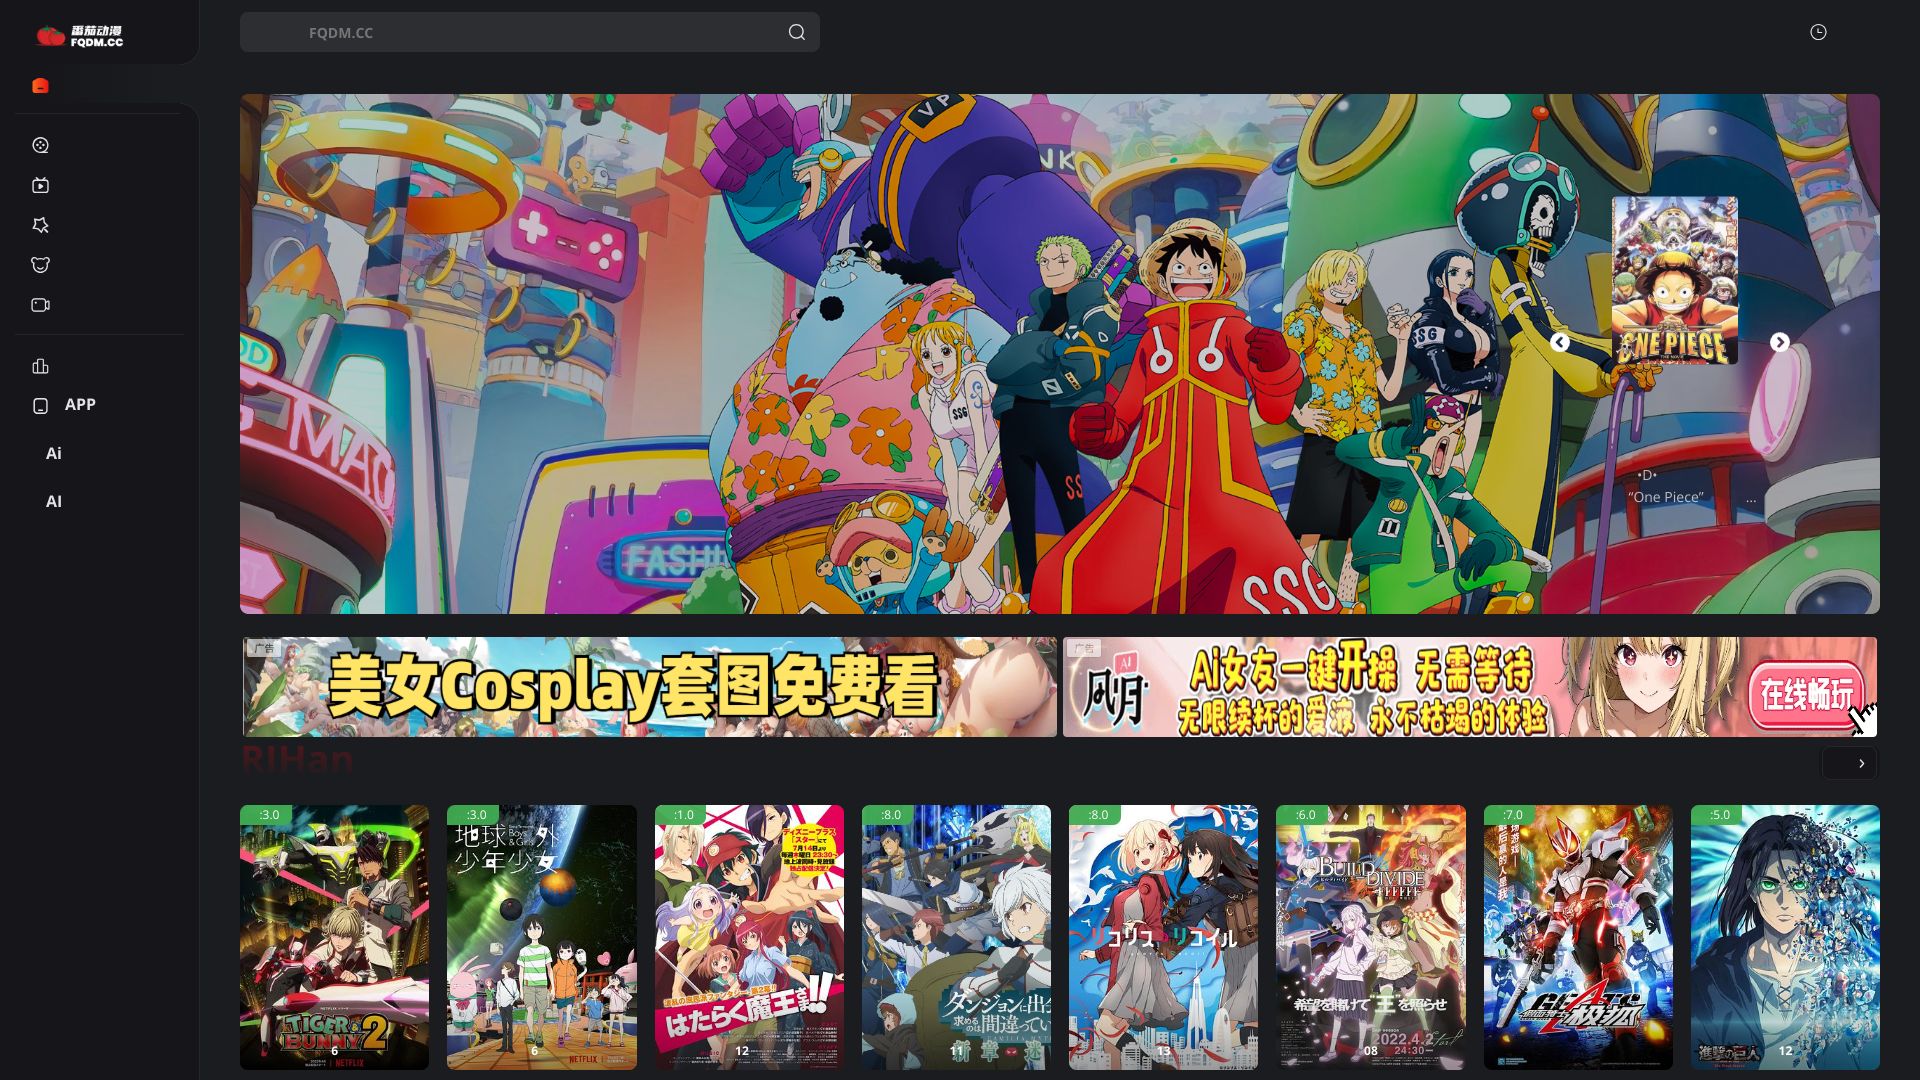Open the One Piece movie poster thumbnail

pyautogui.click(x=1674, y=280)
